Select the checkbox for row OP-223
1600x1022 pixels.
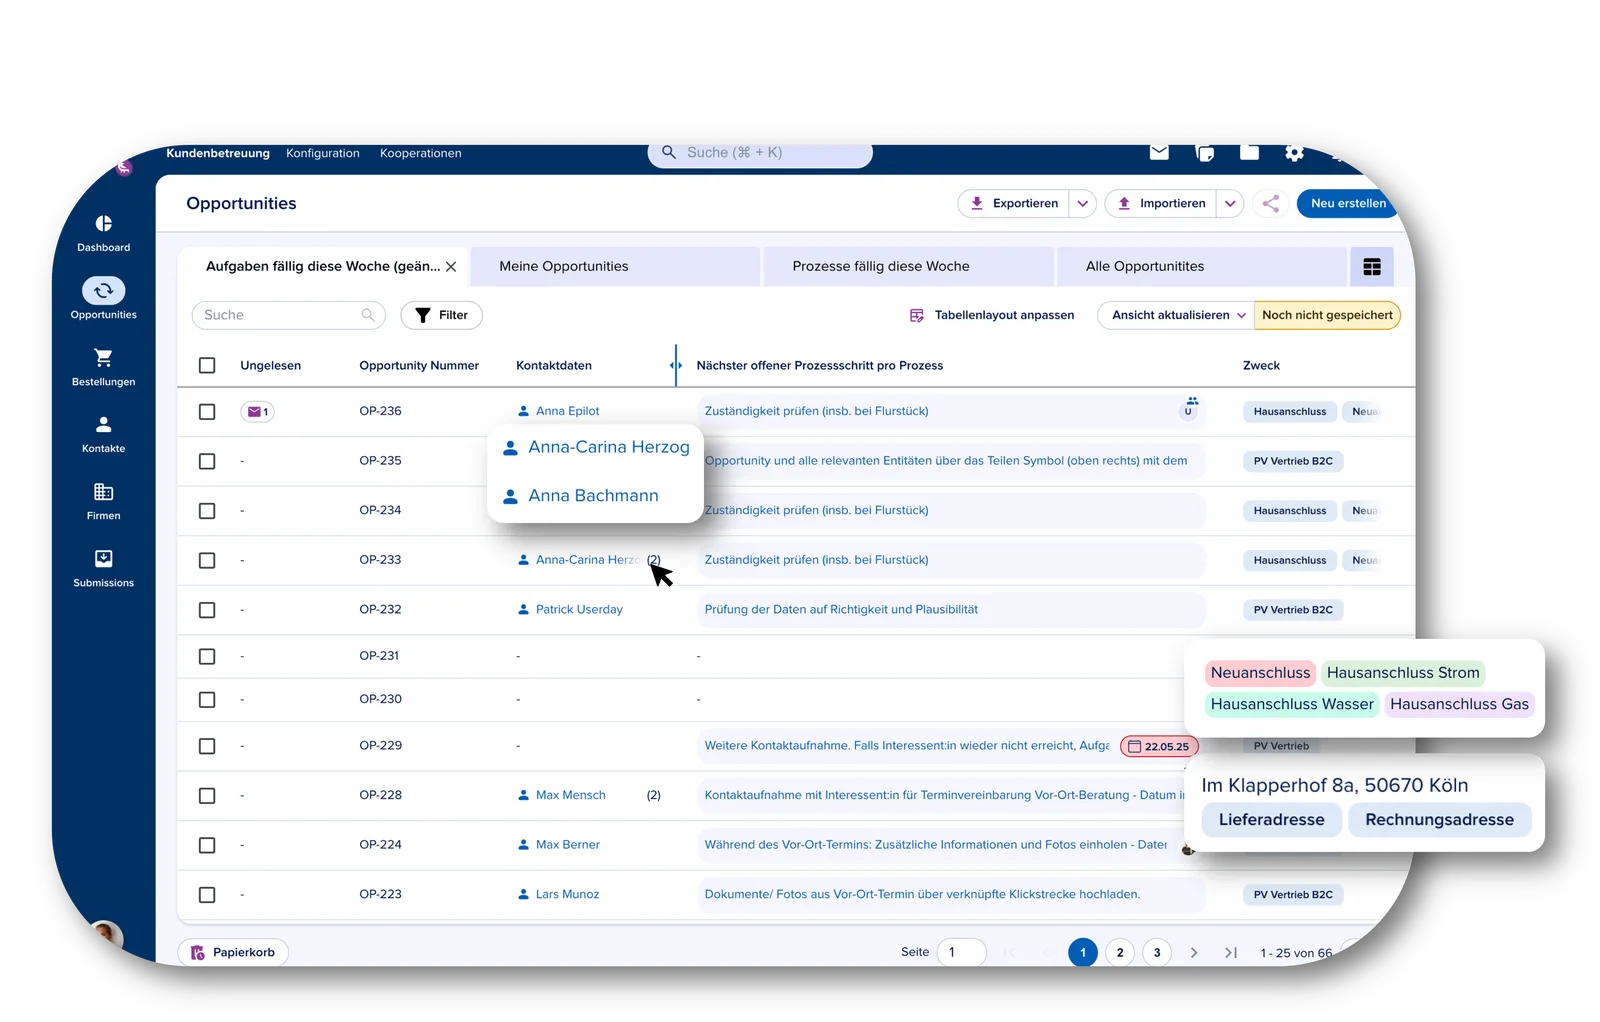[207, 896]
